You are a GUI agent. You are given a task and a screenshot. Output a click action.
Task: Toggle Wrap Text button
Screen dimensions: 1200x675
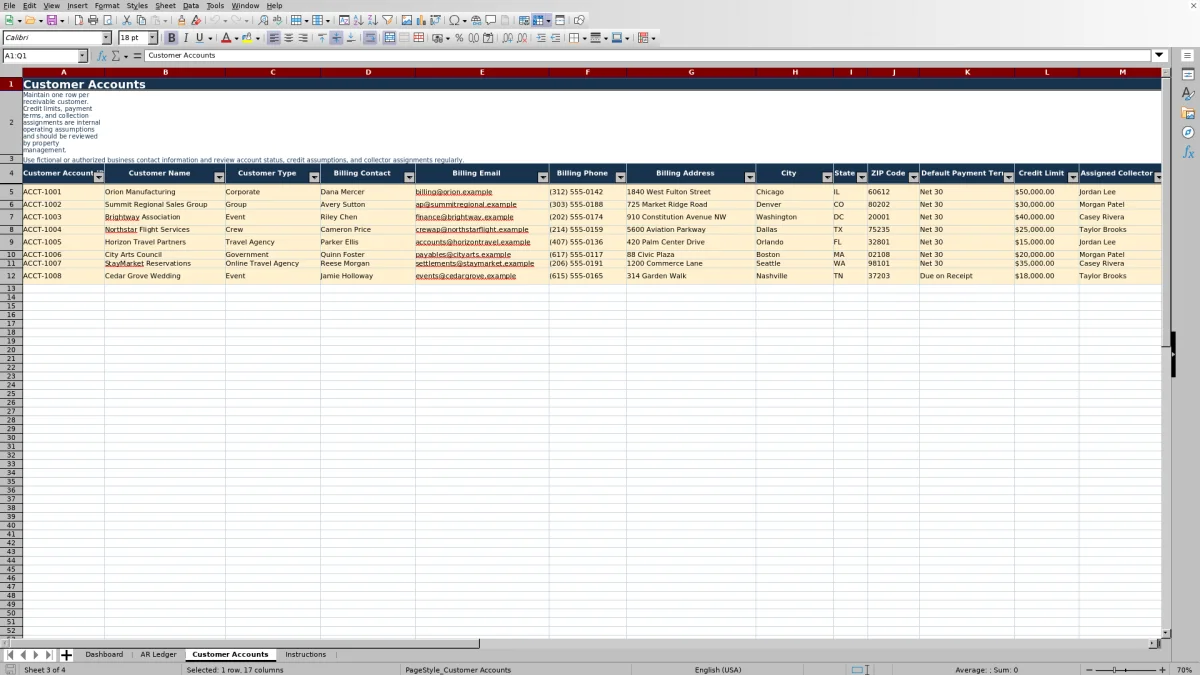click(369, 38)
